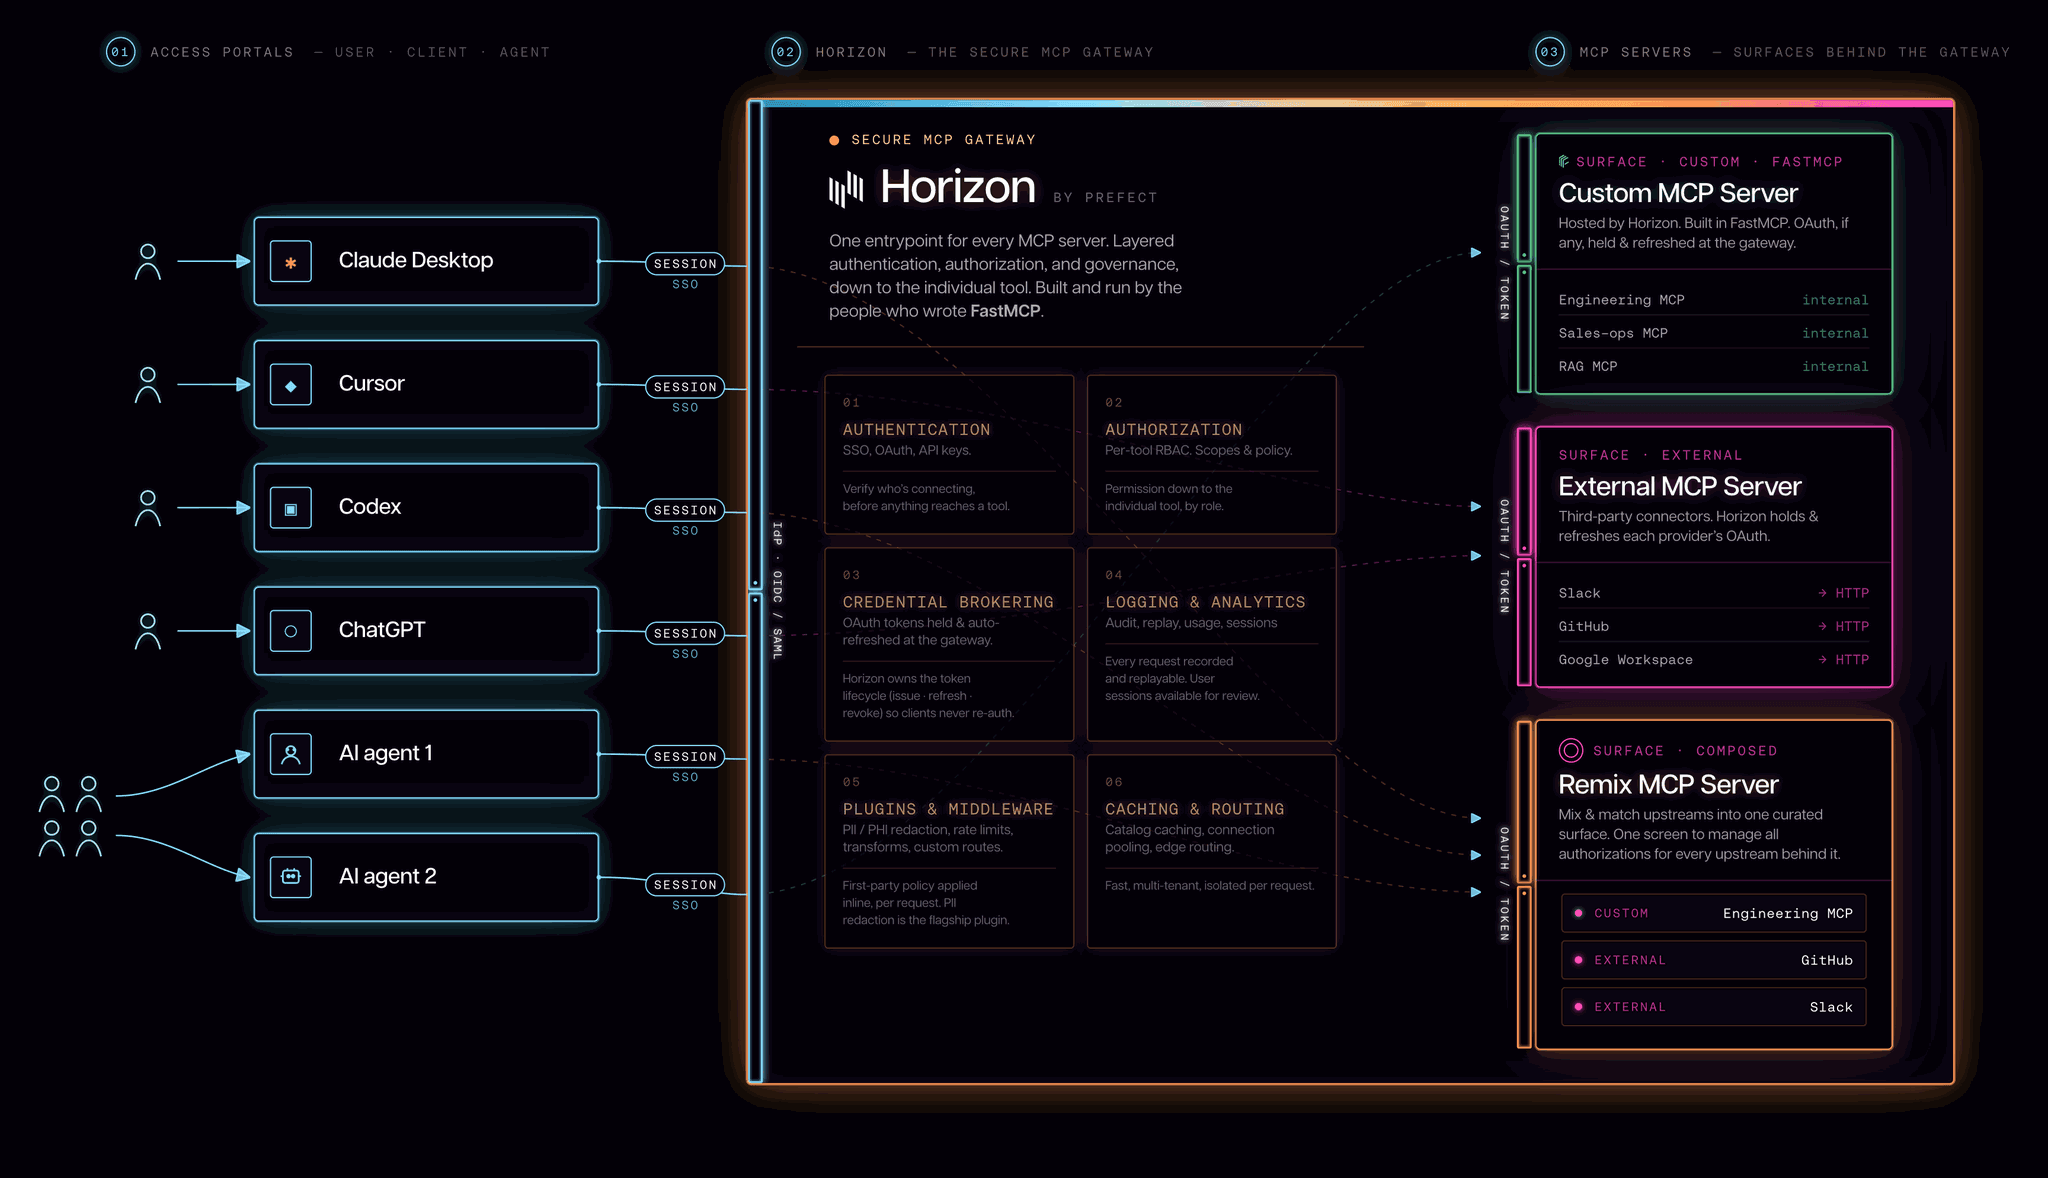Click the BY PREFECT label

(x=1105, y=198)
